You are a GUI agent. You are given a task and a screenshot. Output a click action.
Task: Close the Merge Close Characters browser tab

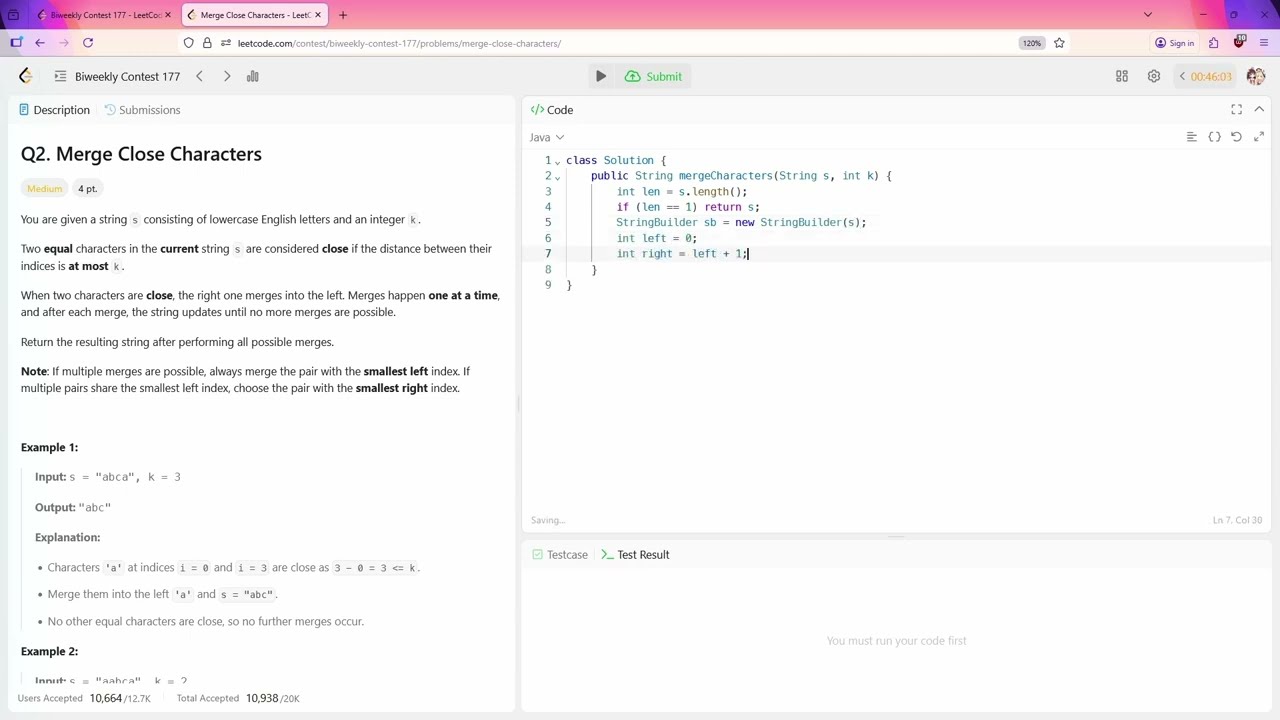click(x=318, y=15)
